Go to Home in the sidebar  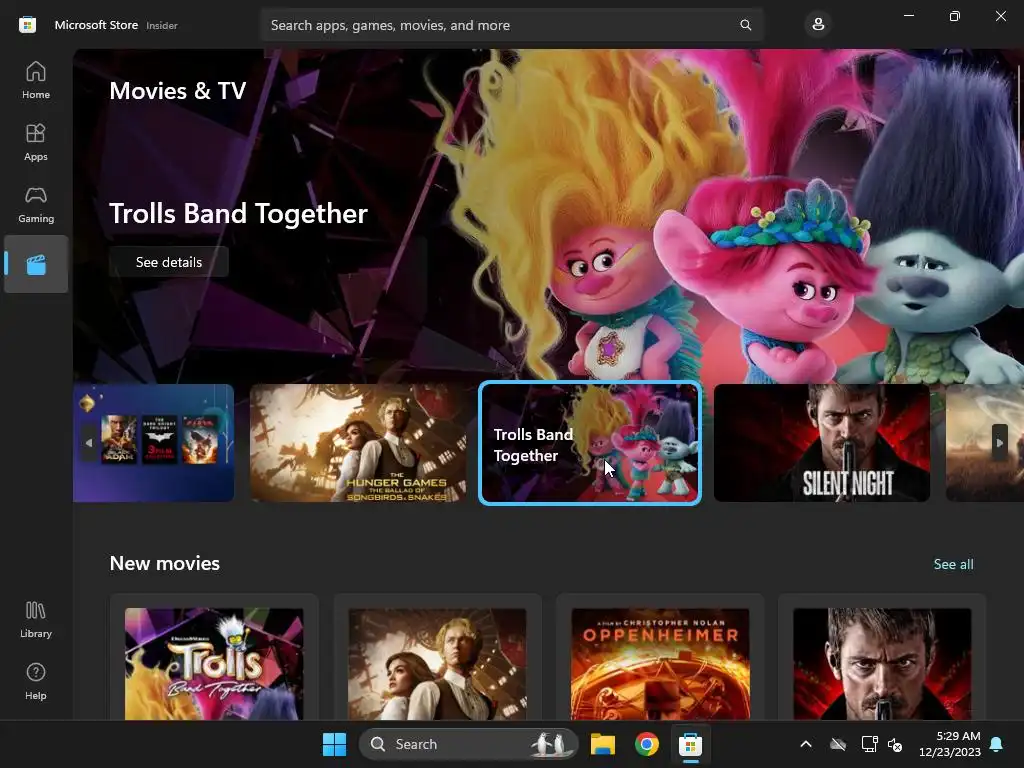pyautogui.click(x=36, y=80)
